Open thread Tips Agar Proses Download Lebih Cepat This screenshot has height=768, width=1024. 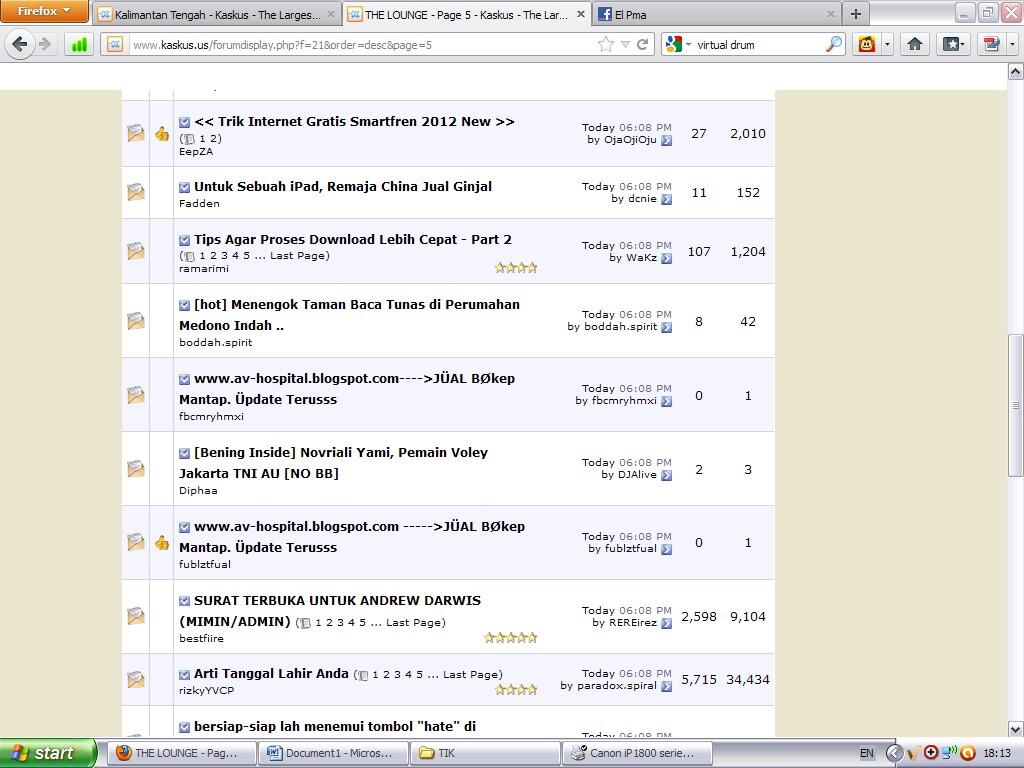click(x=353, y=239)
